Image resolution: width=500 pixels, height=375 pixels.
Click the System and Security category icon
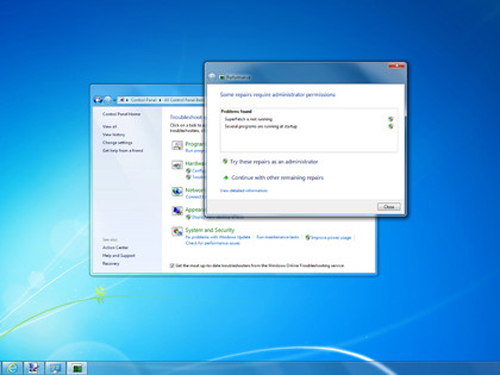tap(177, 231)
